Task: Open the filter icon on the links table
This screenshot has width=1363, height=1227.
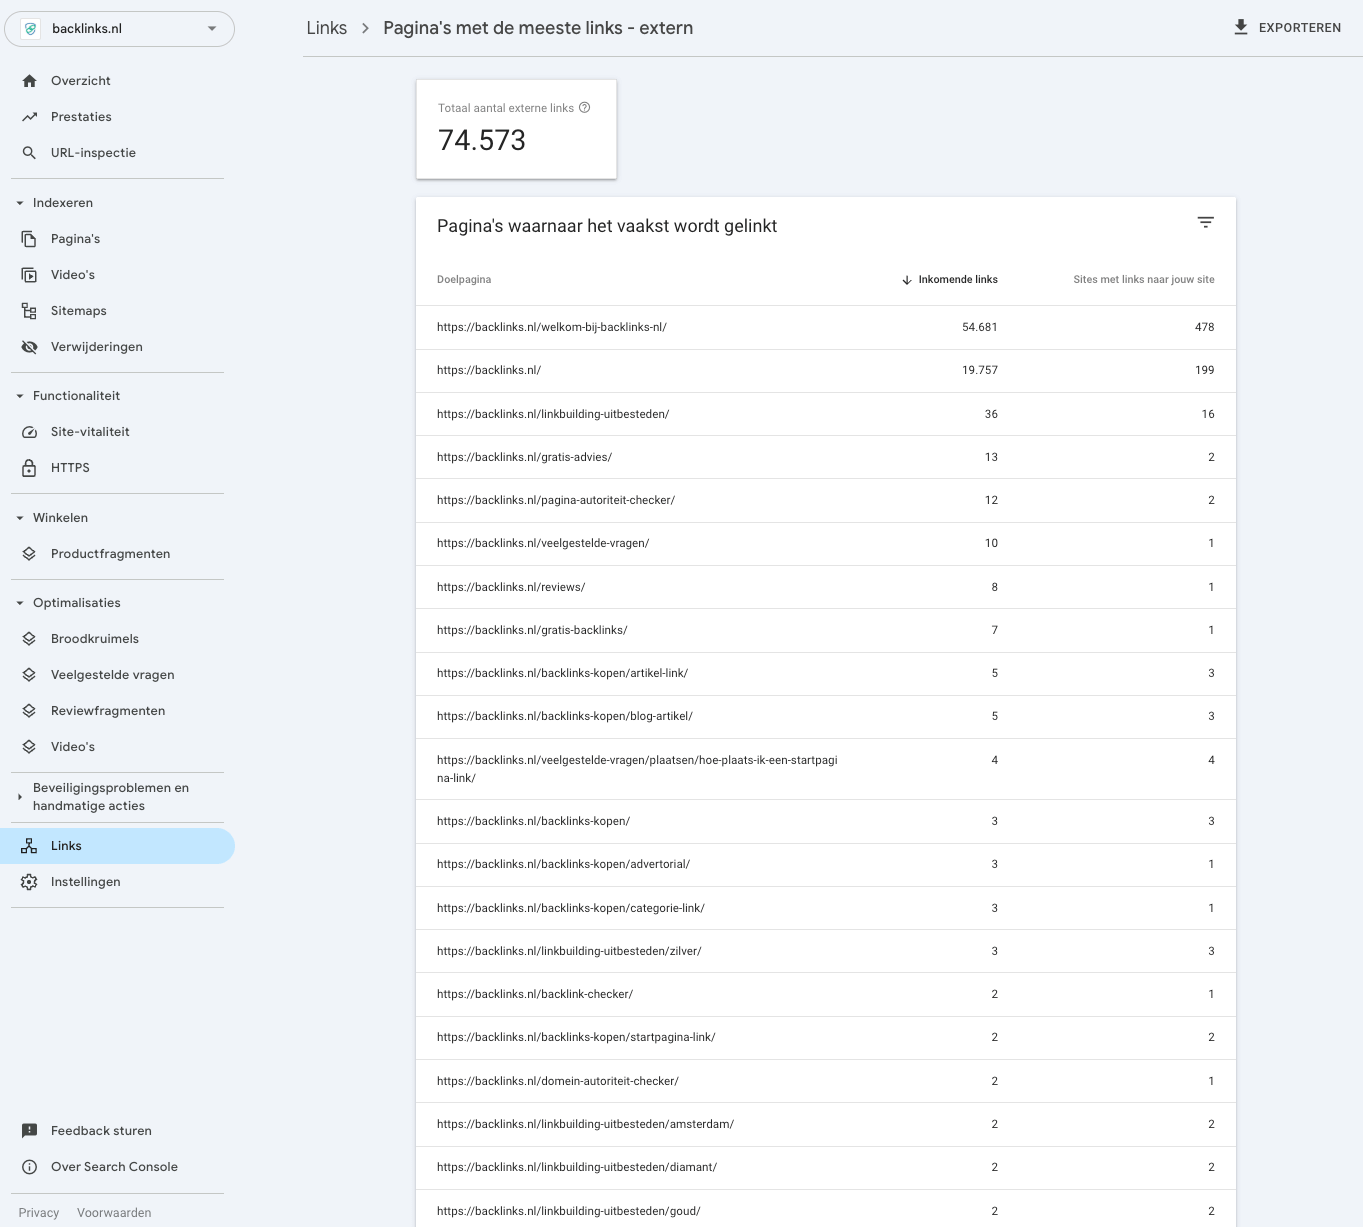Action: (1205, 222)
